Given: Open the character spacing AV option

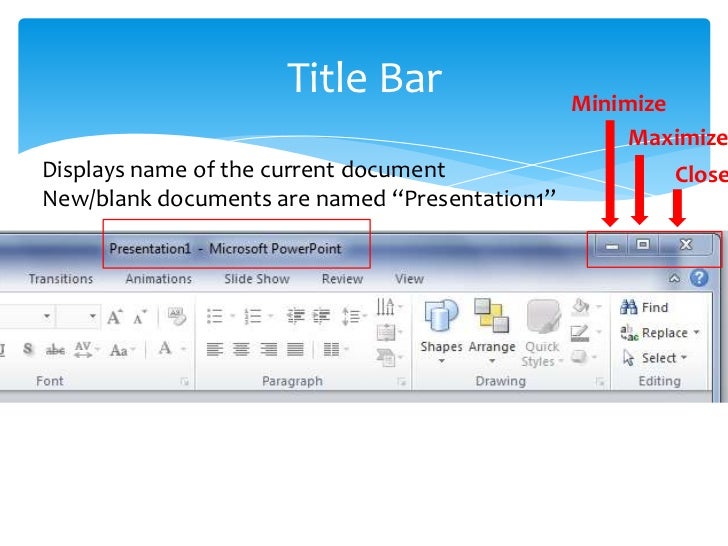Looking at the screenshot, I should (x=83, y=349).
